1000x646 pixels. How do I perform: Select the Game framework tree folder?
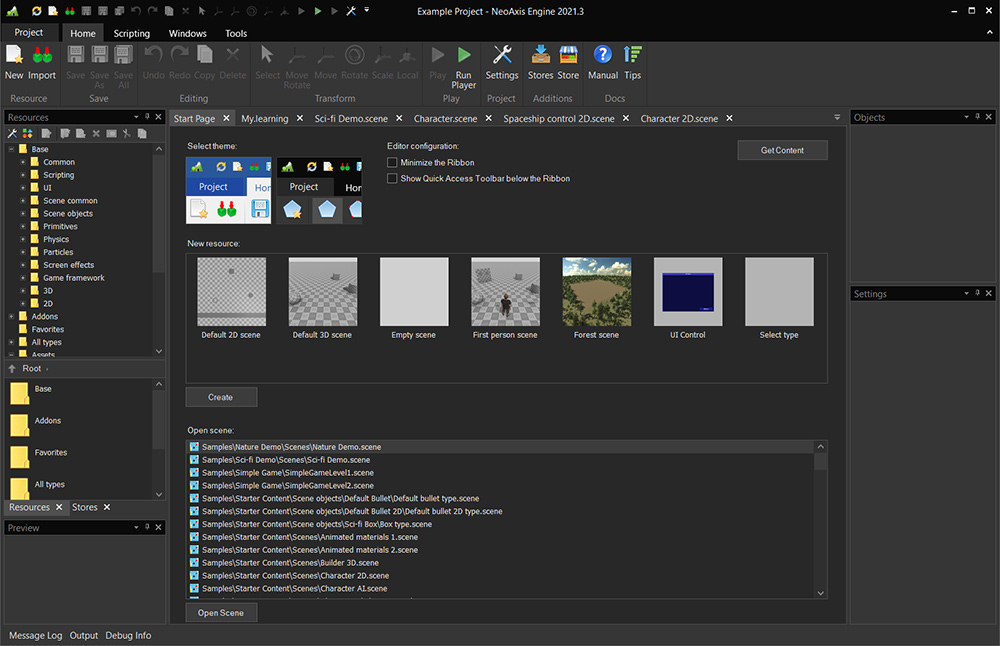73,278
